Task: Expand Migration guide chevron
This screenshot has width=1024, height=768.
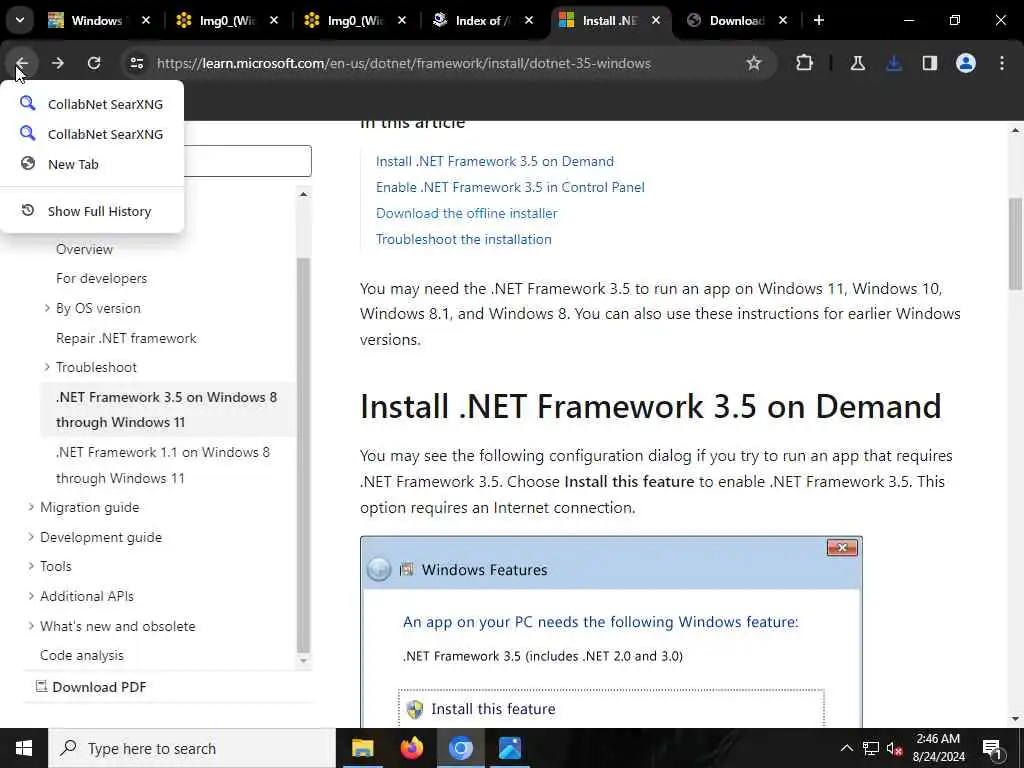Action: coord(31,507)
